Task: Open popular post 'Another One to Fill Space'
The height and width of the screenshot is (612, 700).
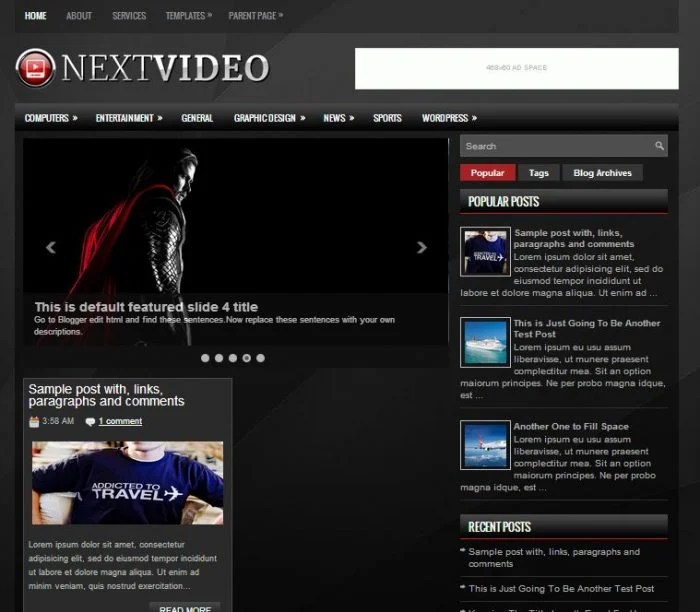Action: [571, 426]
